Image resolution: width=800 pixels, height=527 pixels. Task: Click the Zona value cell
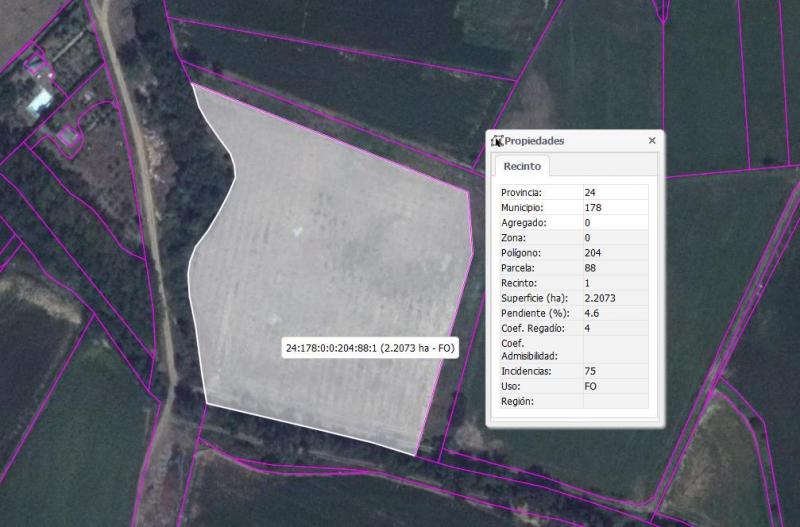(x=614, y=238)
